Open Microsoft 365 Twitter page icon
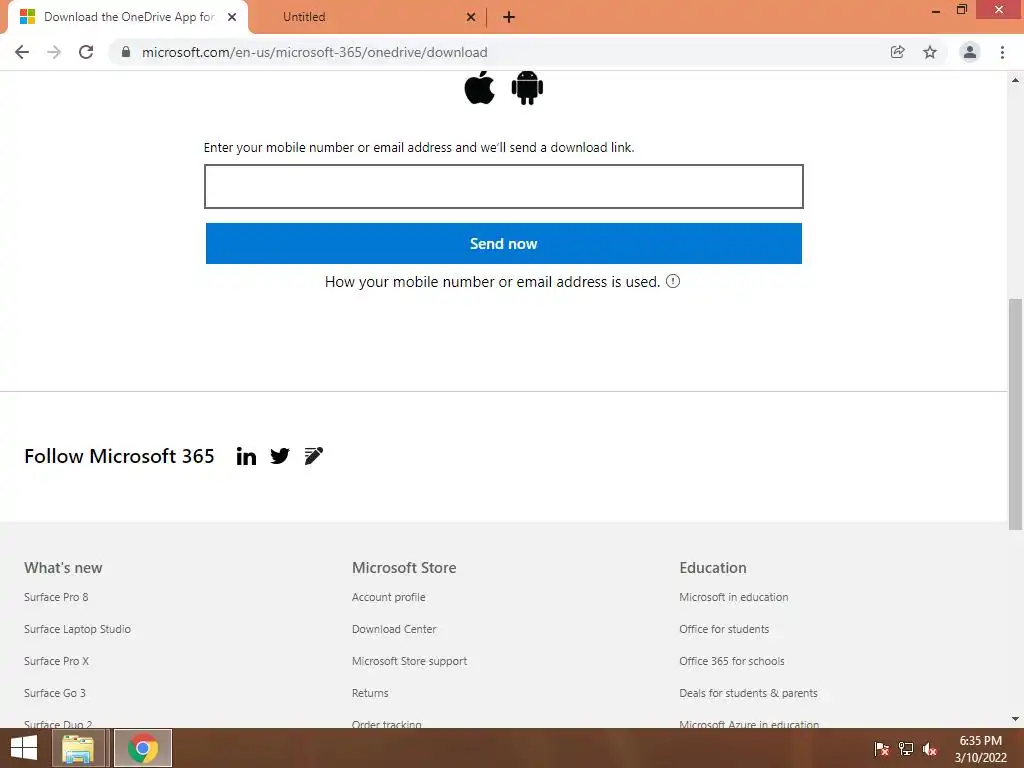The width and height of the screenshot is (1024, 768). pyautogui.click(x=280, y=456)
